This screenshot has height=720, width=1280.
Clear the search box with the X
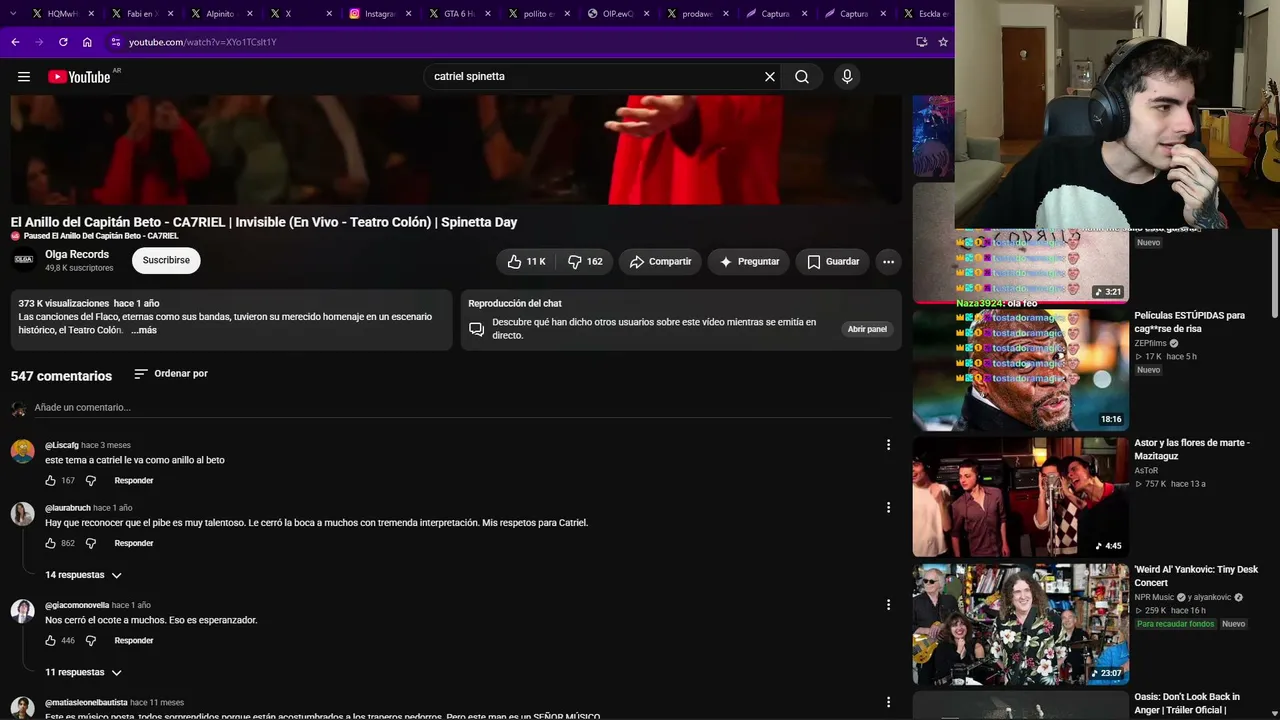point(770,77)
